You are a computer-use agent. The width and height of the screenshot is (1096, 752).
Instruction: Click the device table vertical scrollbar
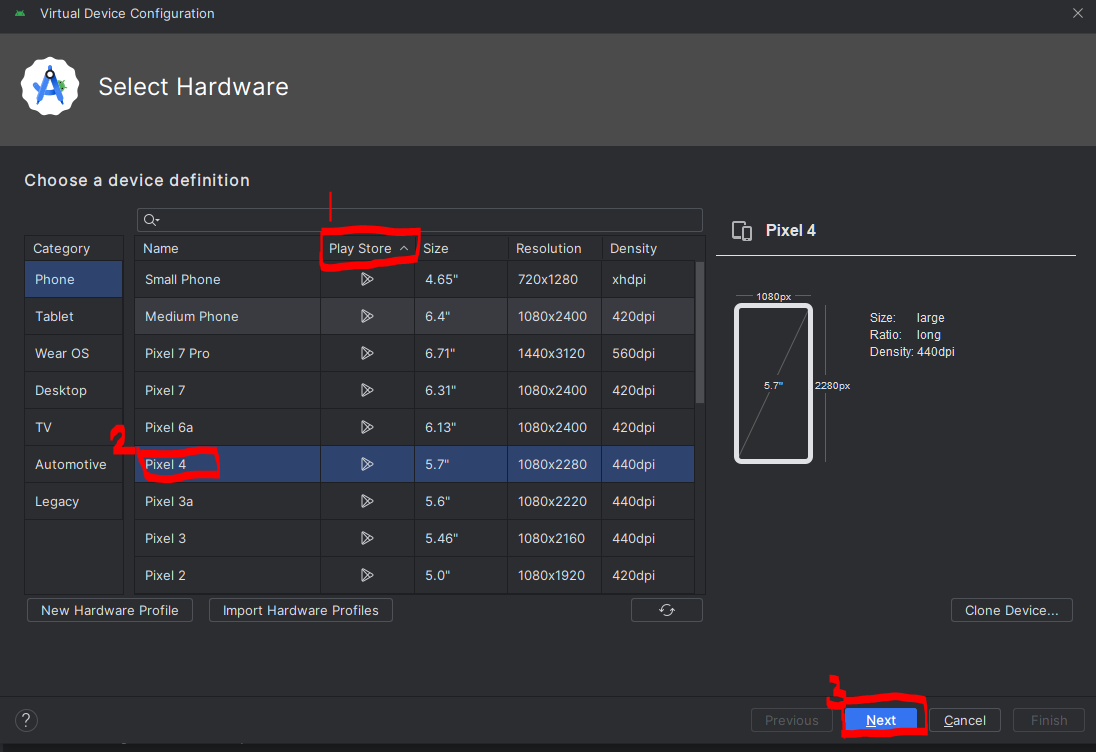[700, 333]
